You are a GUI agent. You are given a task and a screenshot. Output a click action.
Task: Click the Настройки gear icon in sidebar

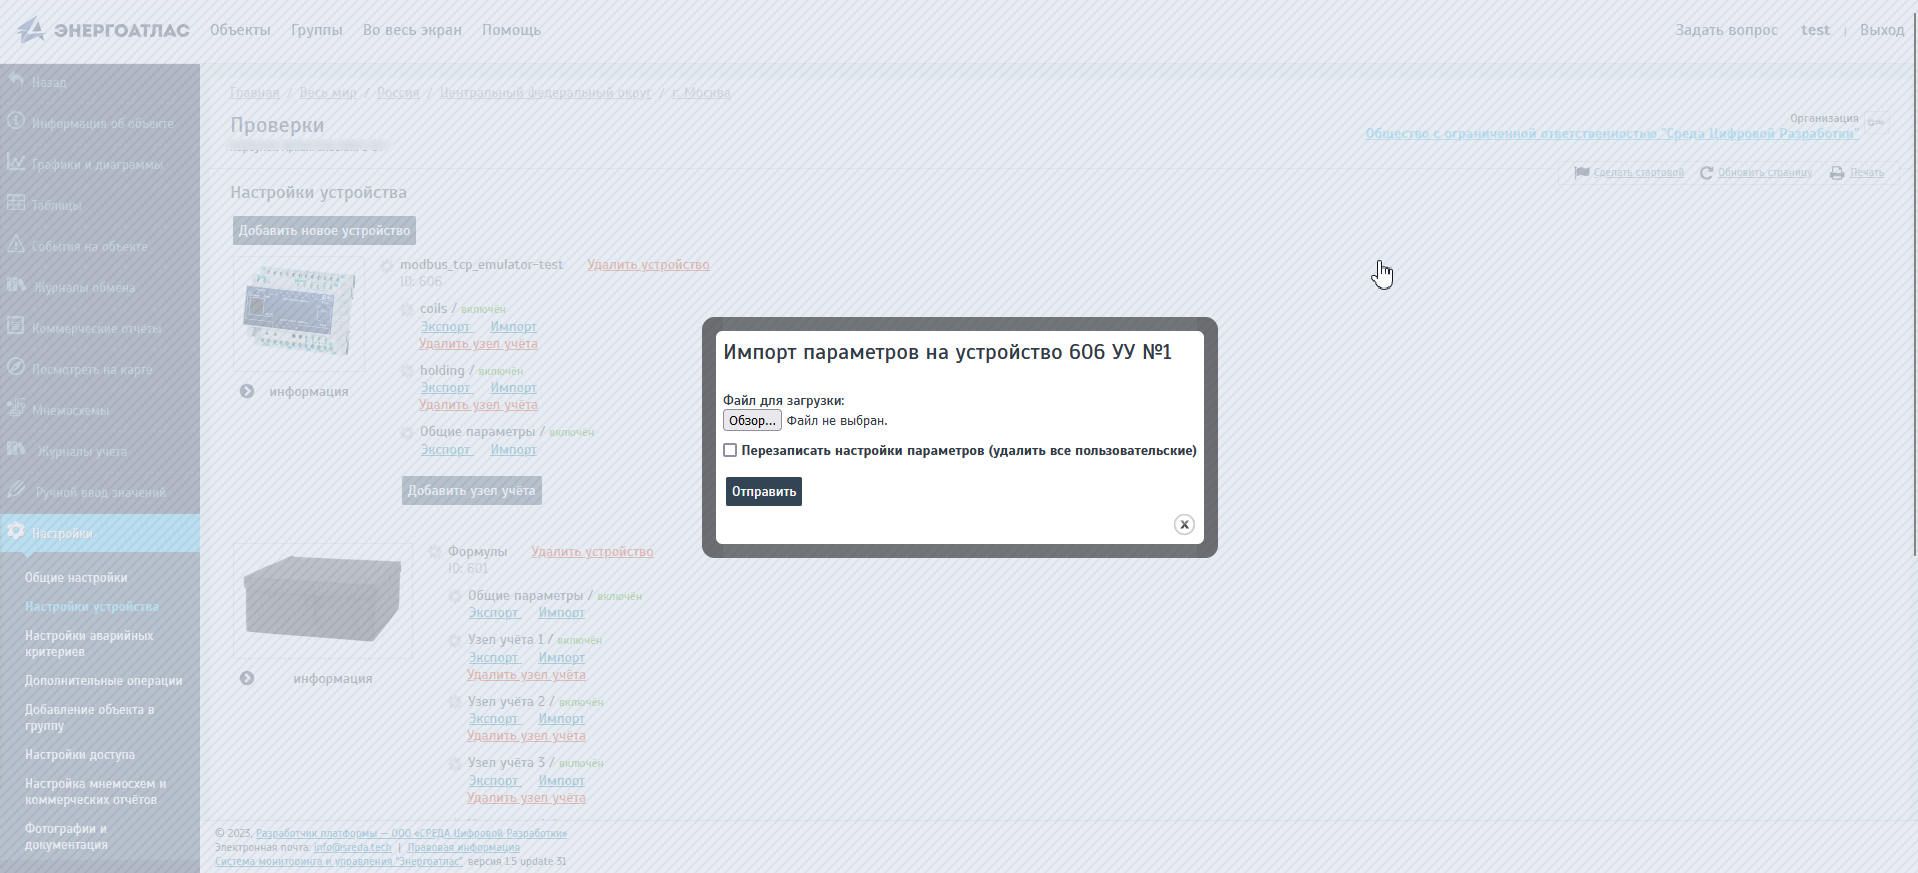pyautogui.click(x=16, y=532)
